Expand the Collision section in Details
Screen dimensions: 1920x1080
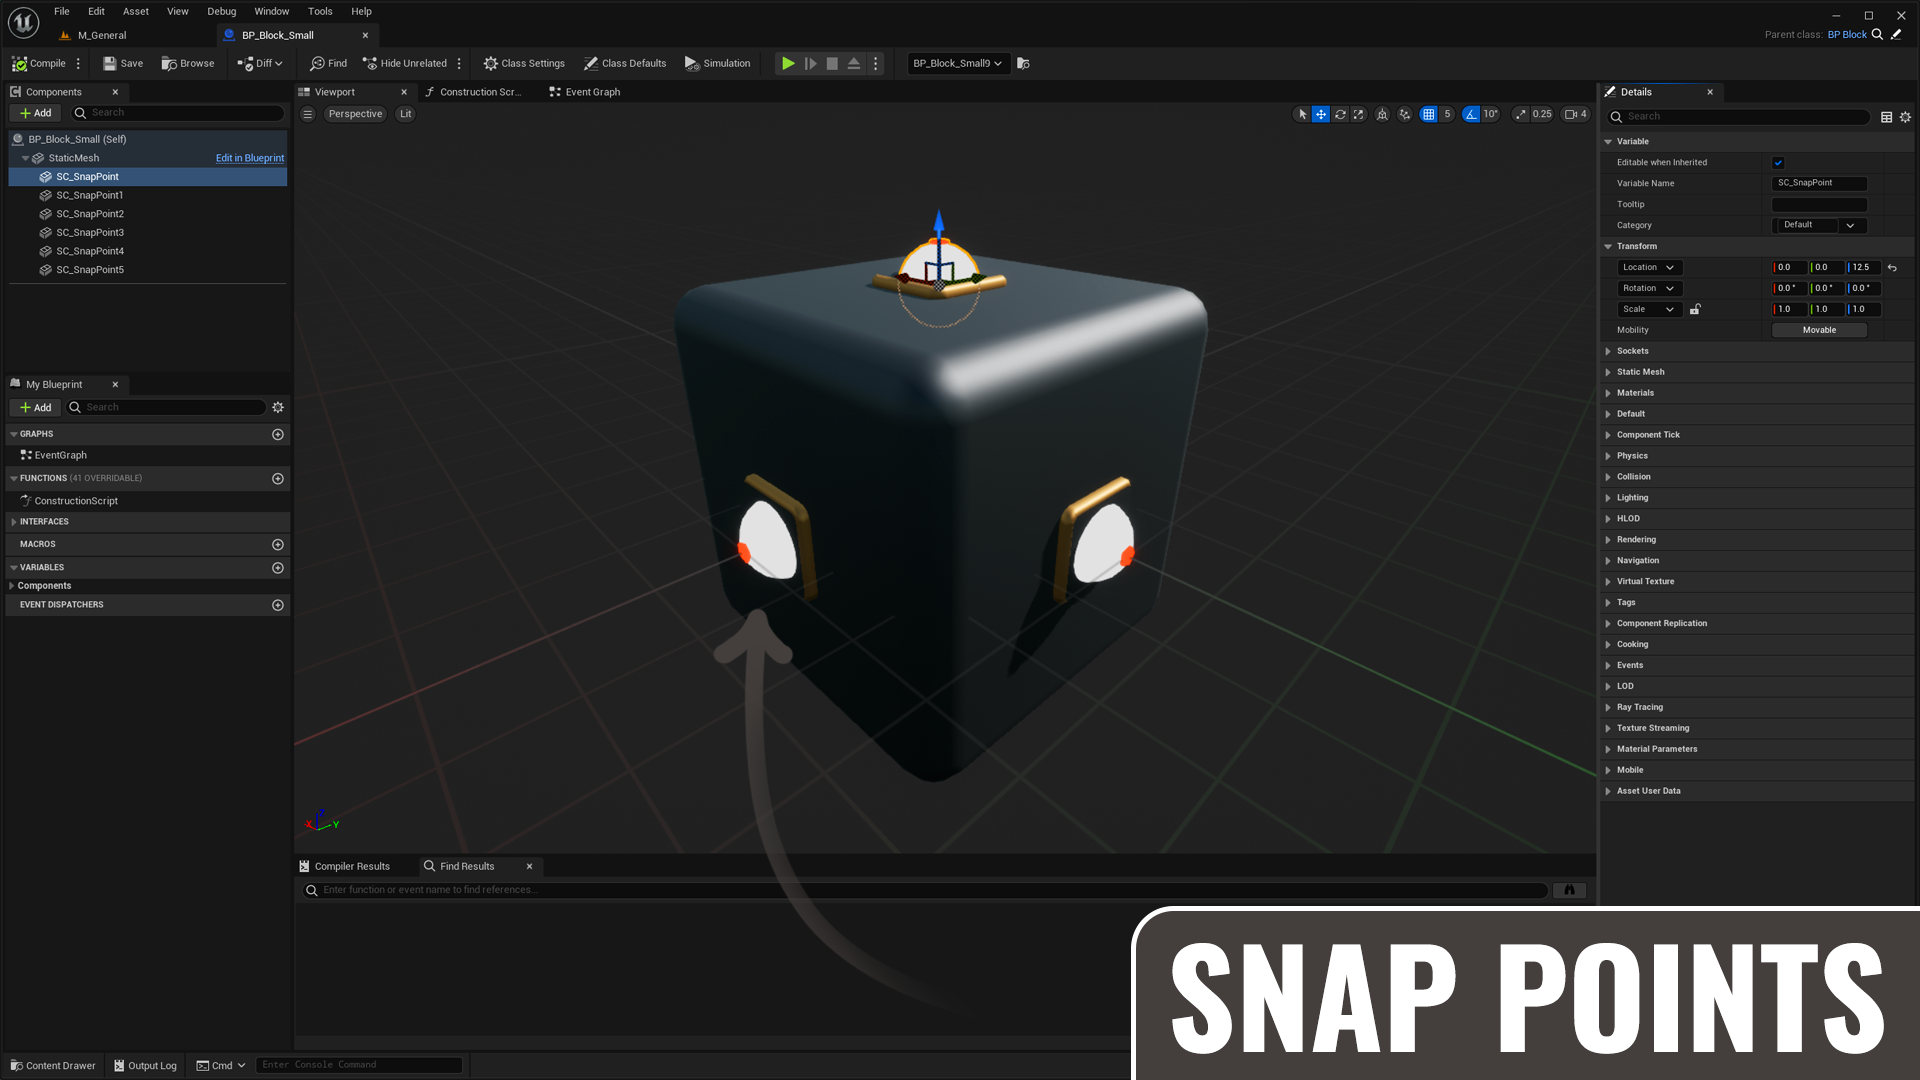pyautogui.click(x=1634, y=477)
